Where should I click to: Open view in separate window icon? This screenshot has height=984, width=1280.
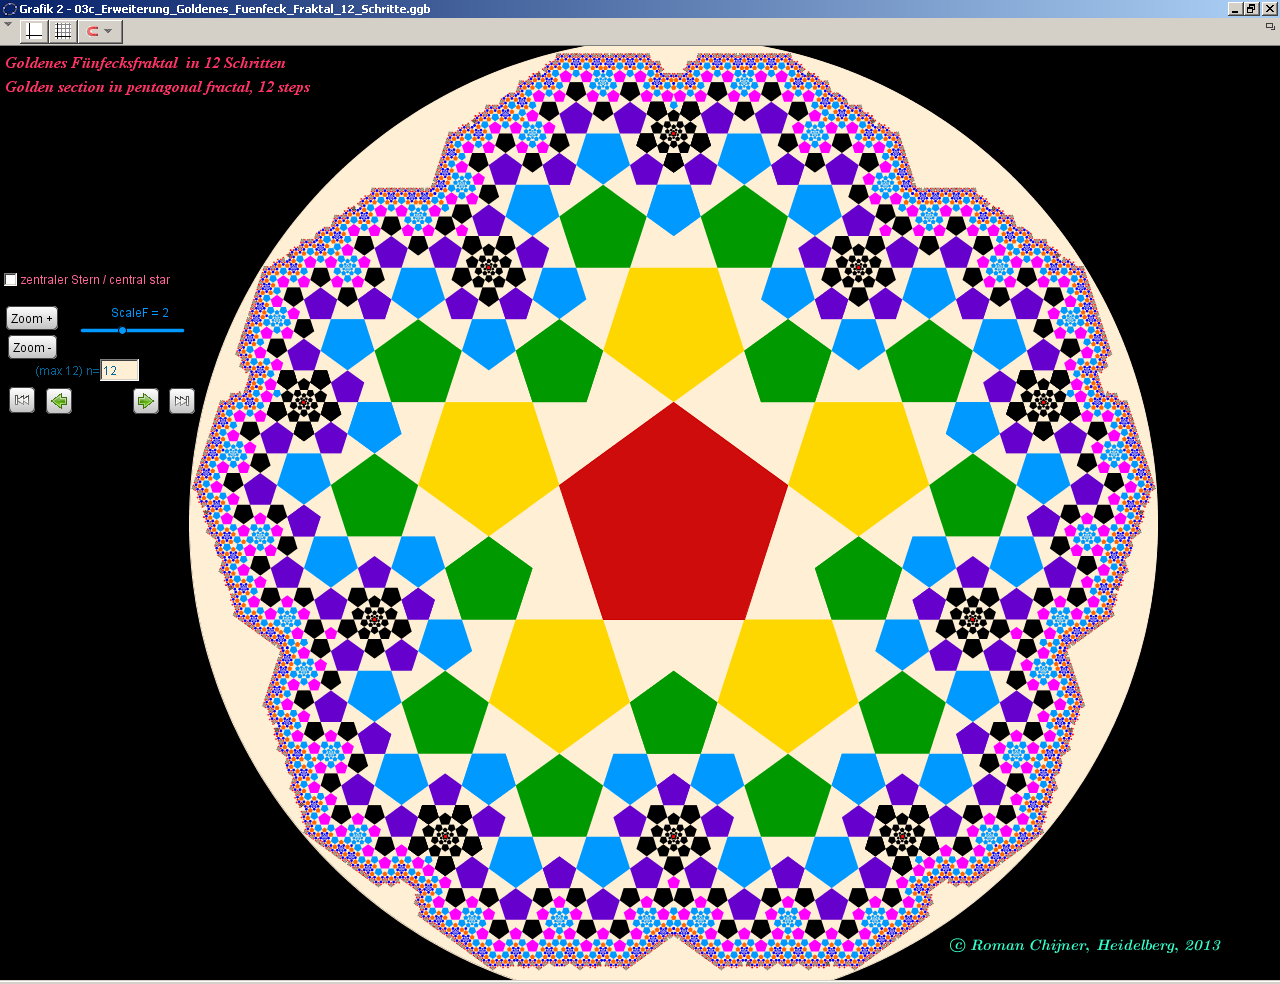coord(1270,27)
